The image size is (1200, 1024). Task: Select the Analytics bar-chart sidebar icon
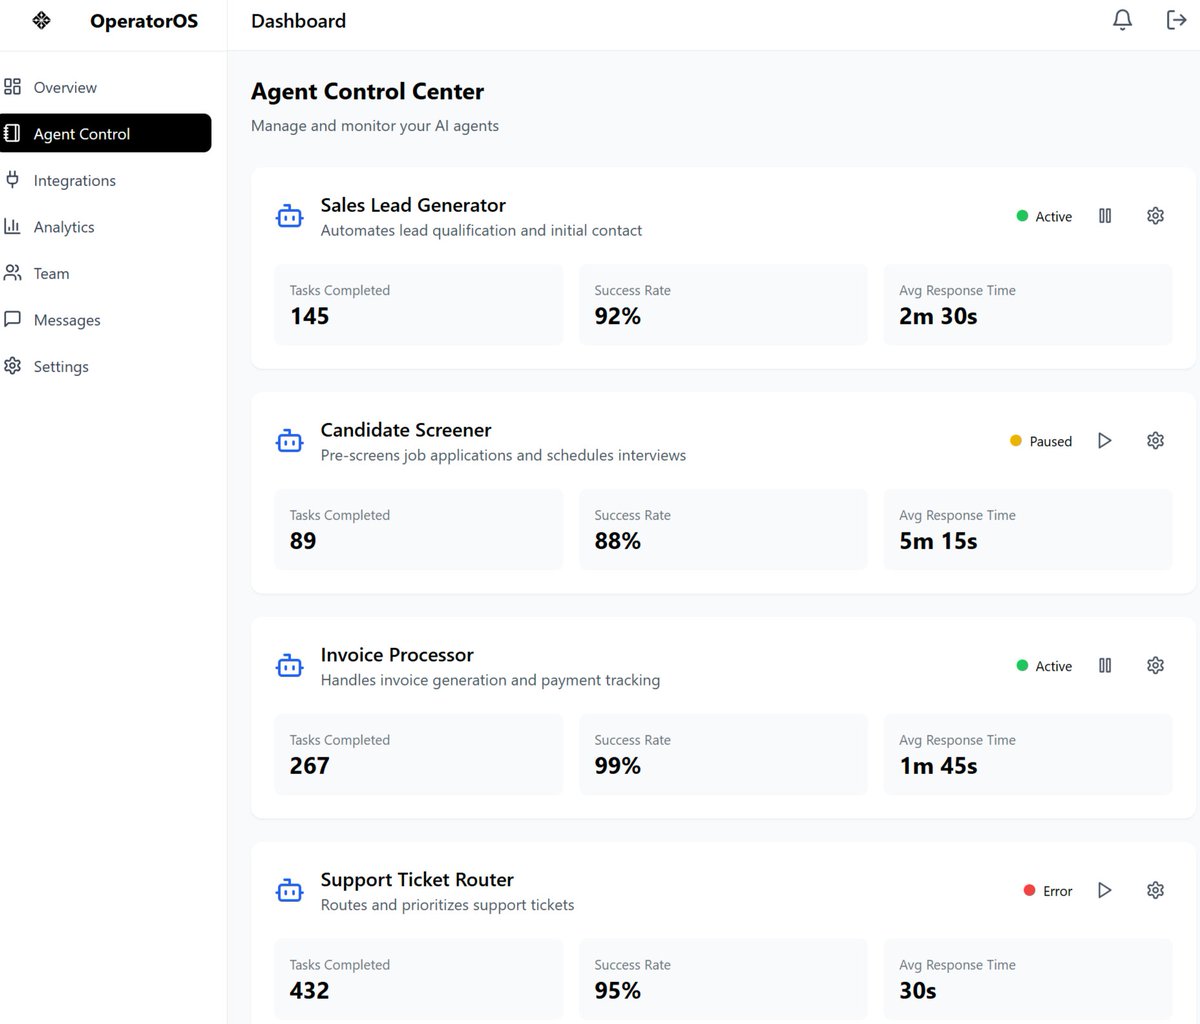(13, 226)
